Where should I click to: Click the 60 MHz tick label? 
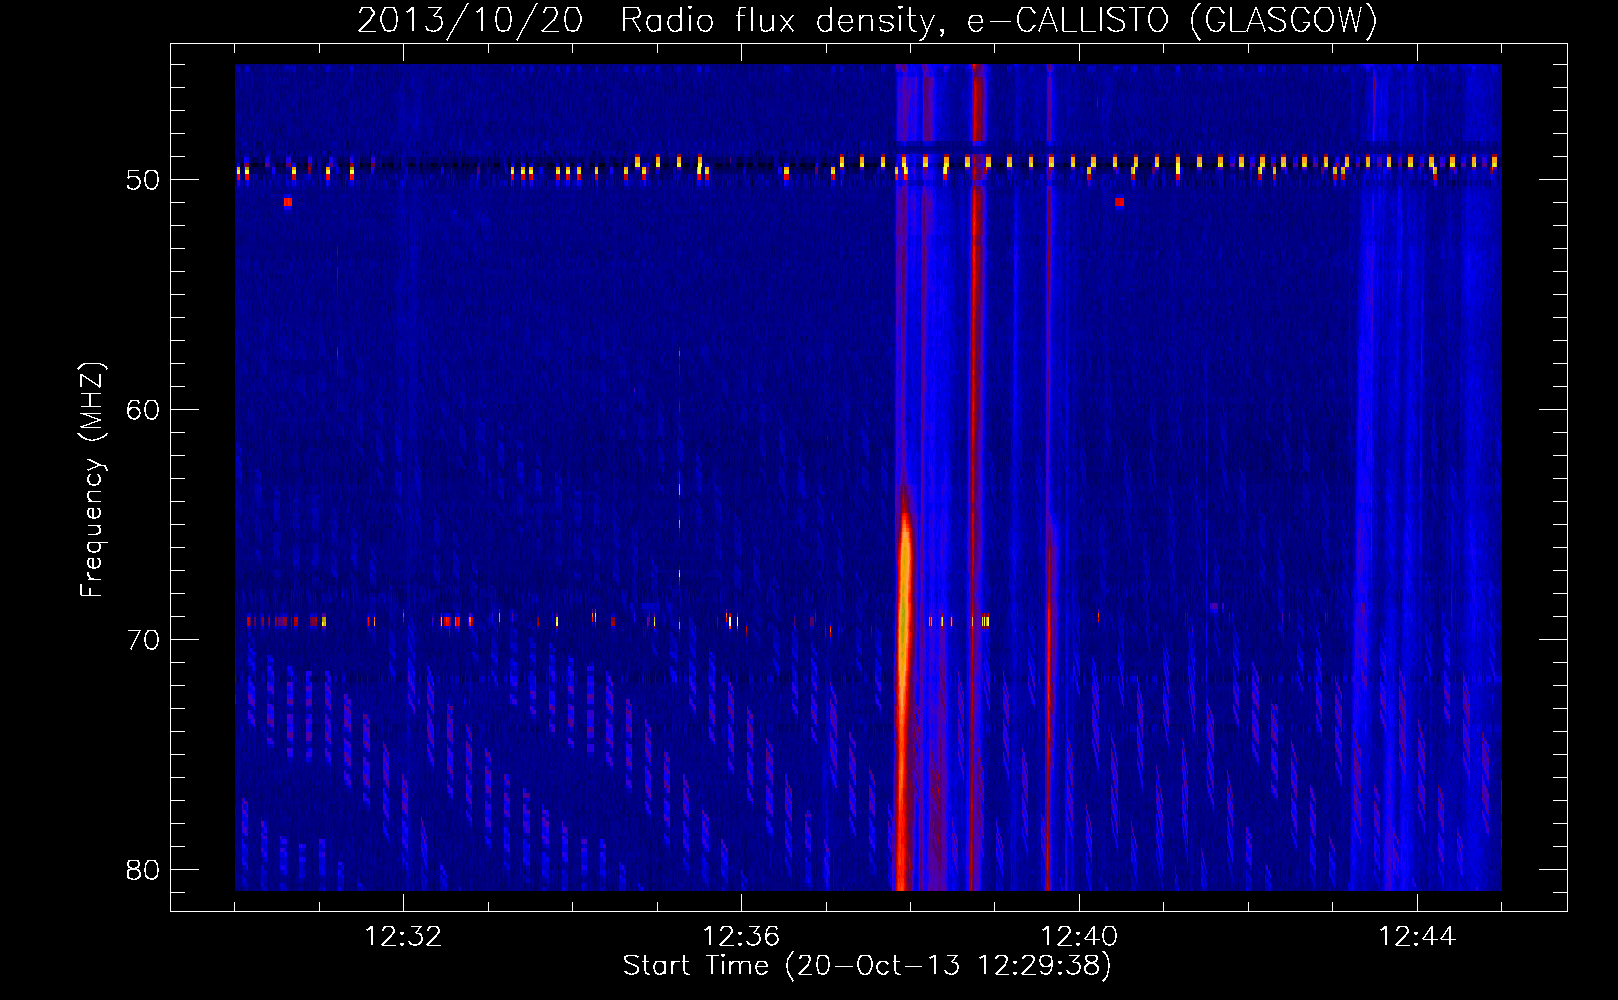(x=143, y=410)
